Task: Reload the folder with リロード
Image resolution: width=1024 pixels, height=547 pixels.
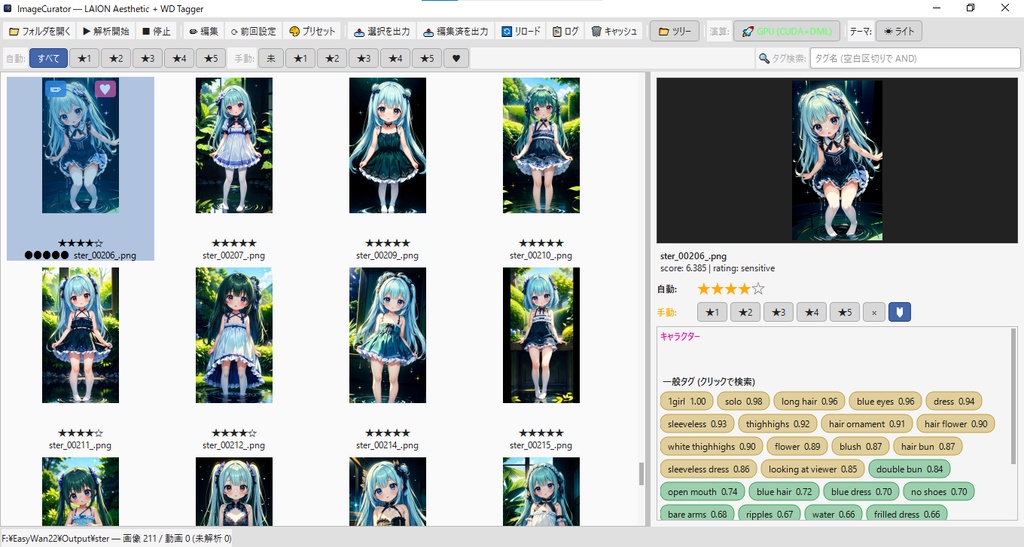Action: point(521,31)
